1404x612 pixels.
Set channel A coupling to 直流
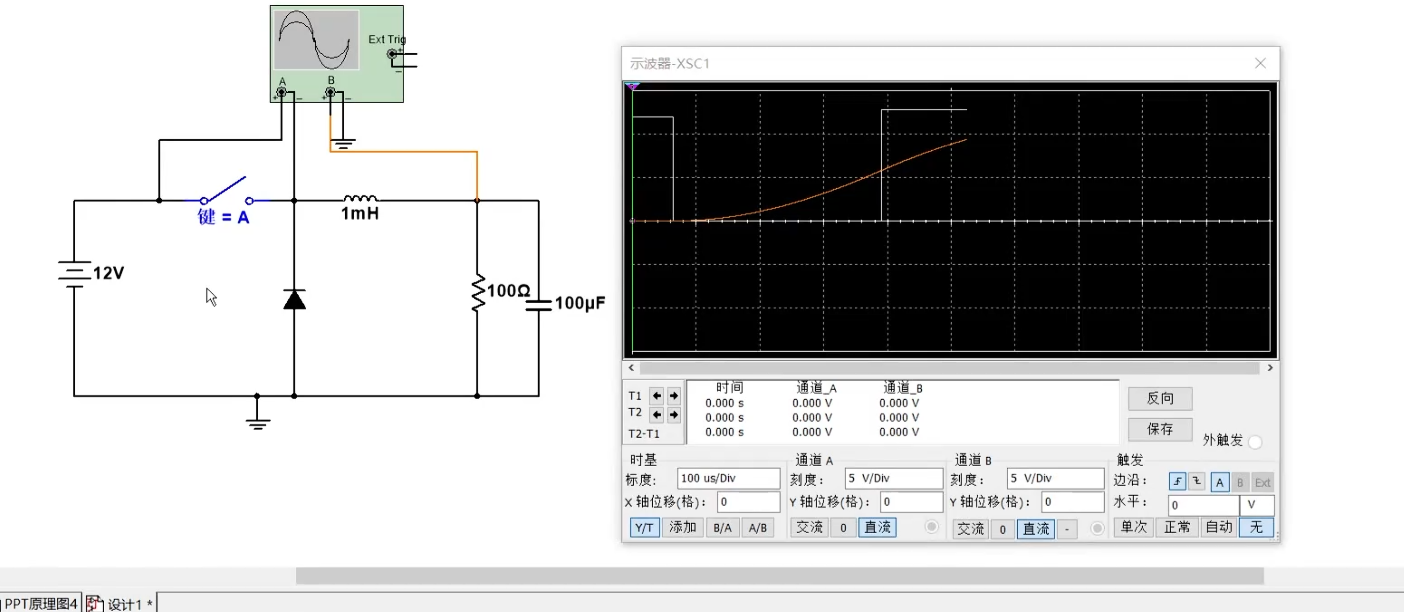tap(877, 527)
